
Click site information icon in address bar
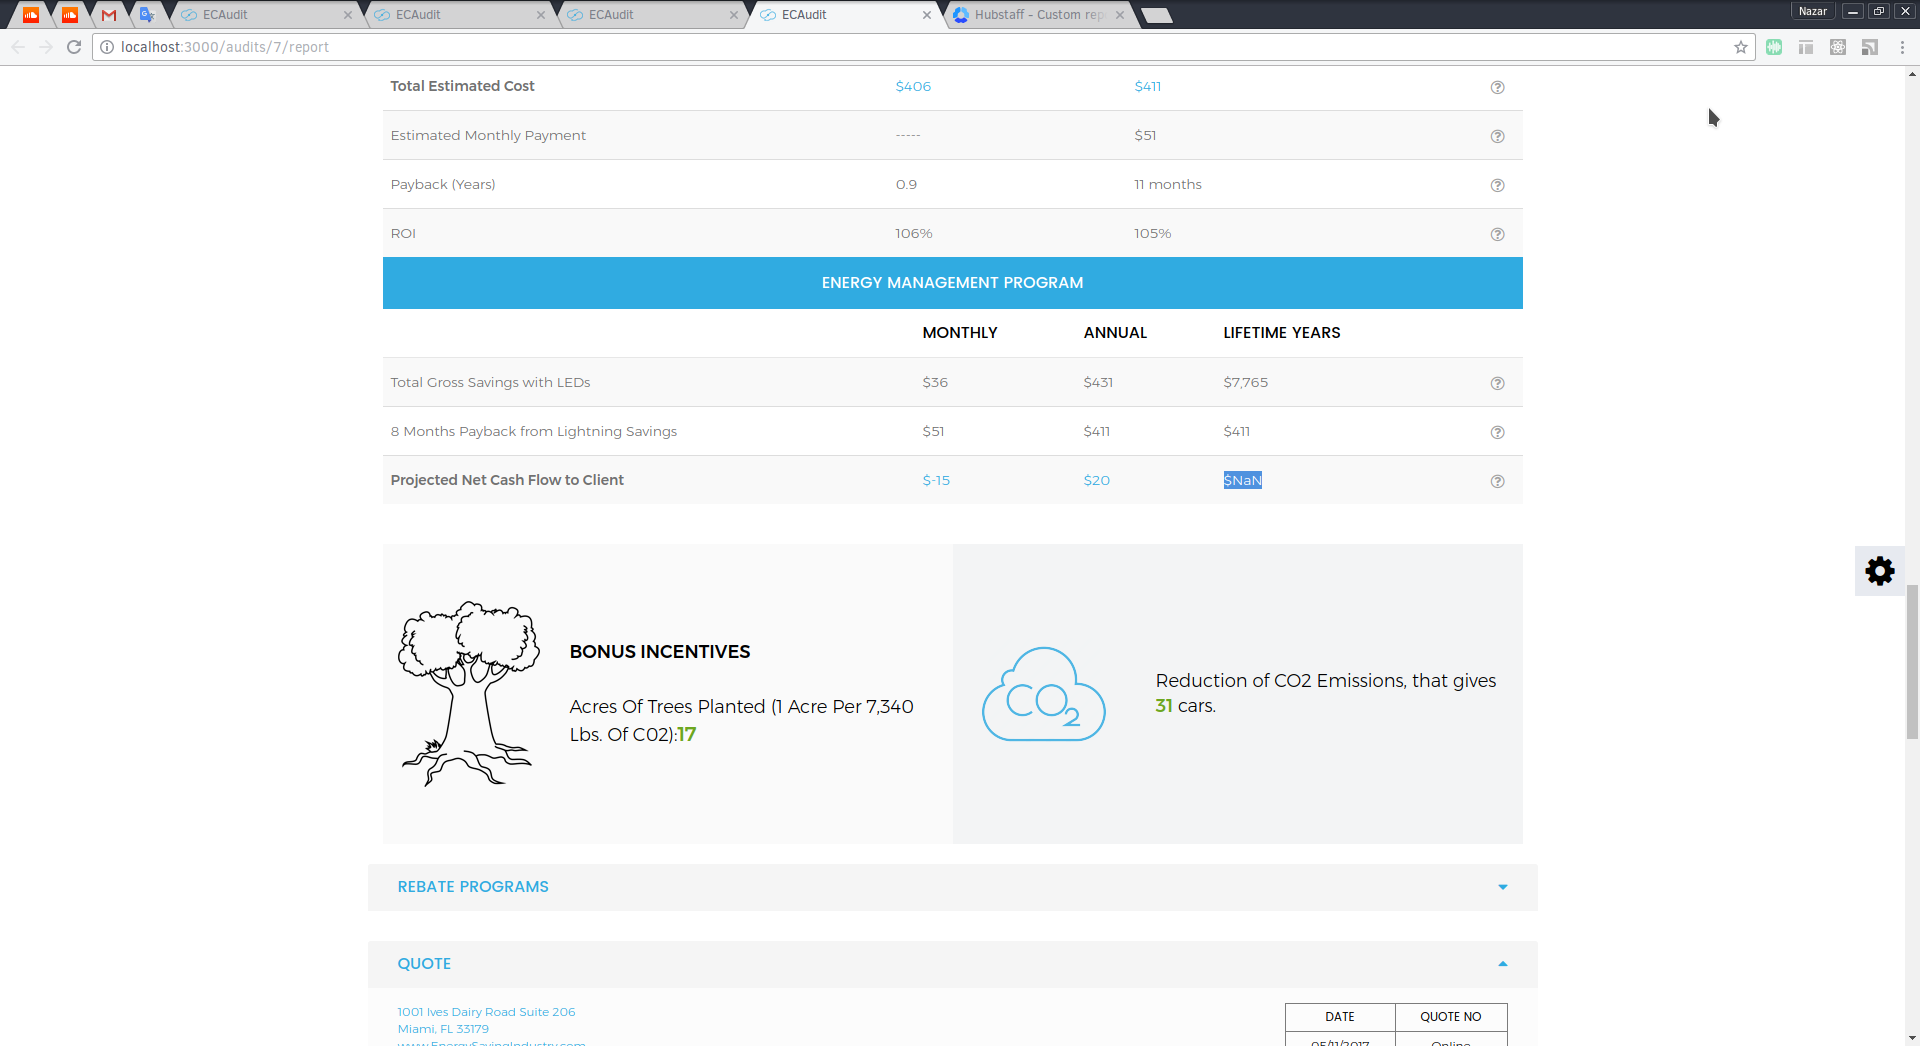click(107, 47)
